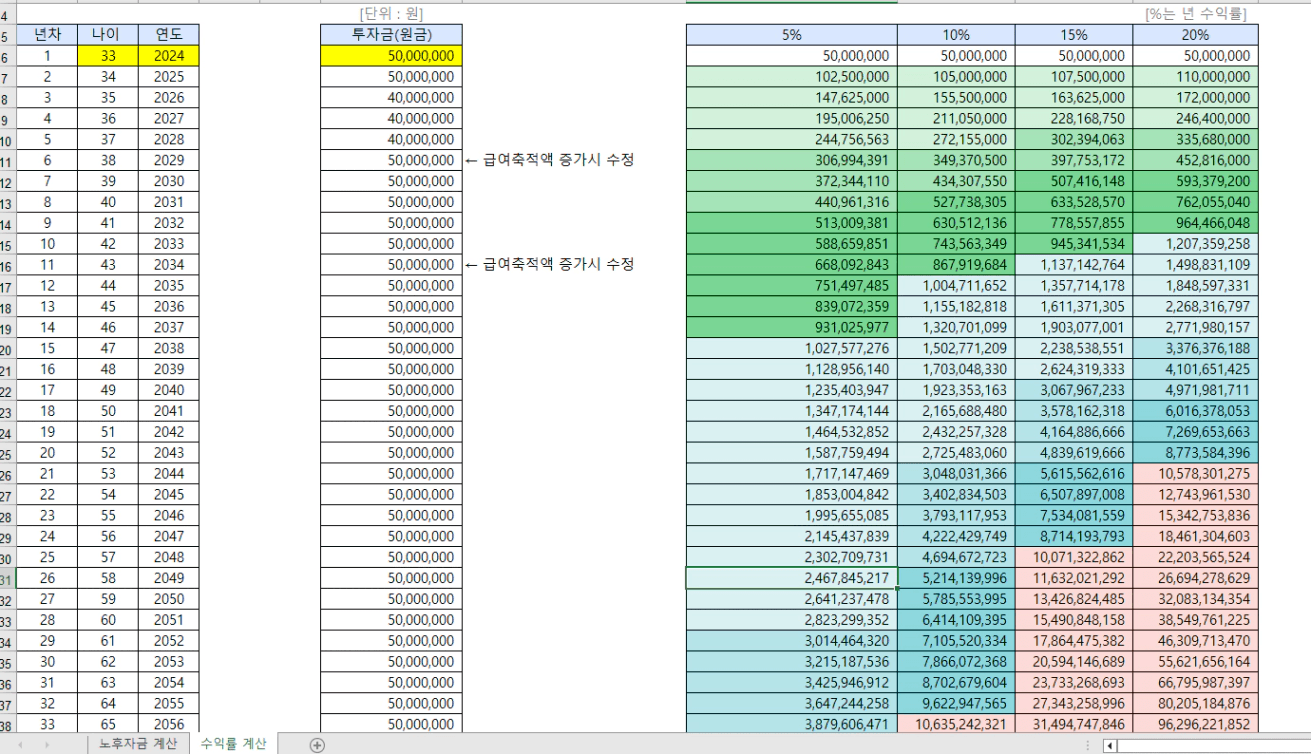Select the cell 244,756,563
This screenshot has height=754, width=1311.
[792, 140]
